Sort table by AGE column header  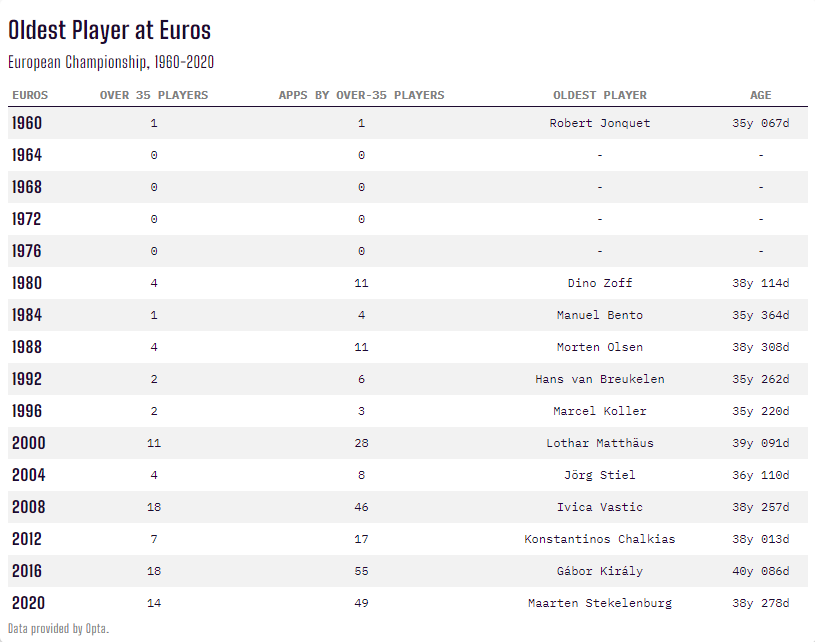pos(761,95)
